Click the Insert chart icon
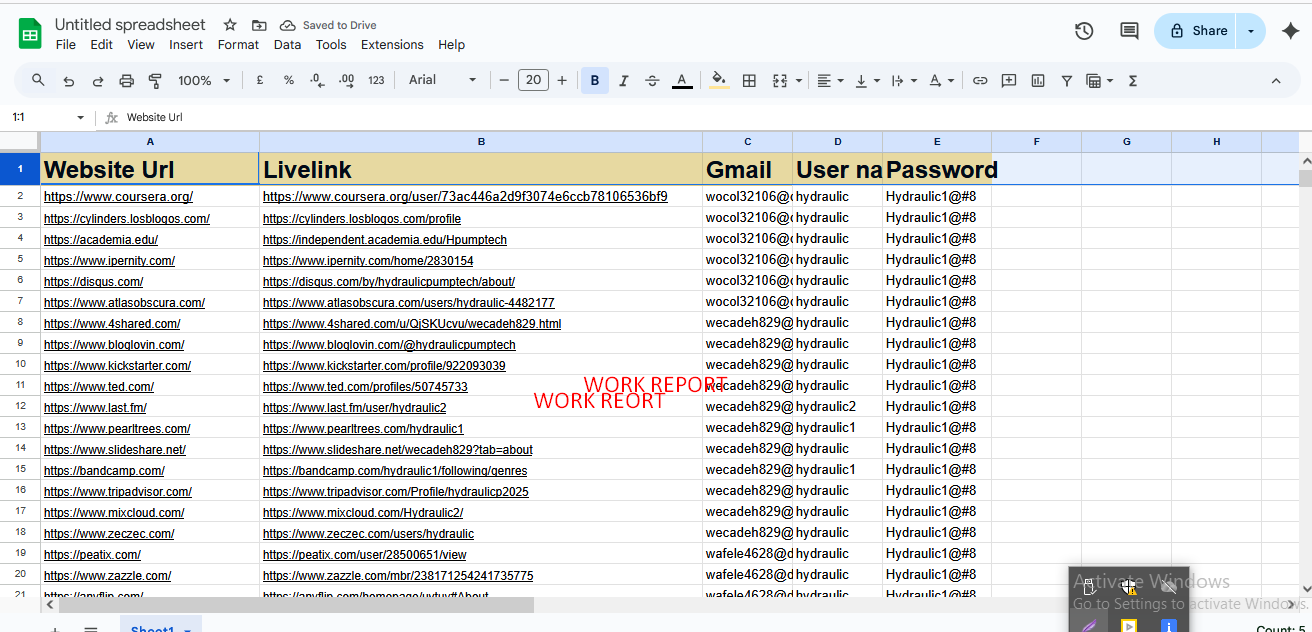The height and width of the screenshot is (632, 1312). pyautogui.click(x=1038, y=81)
